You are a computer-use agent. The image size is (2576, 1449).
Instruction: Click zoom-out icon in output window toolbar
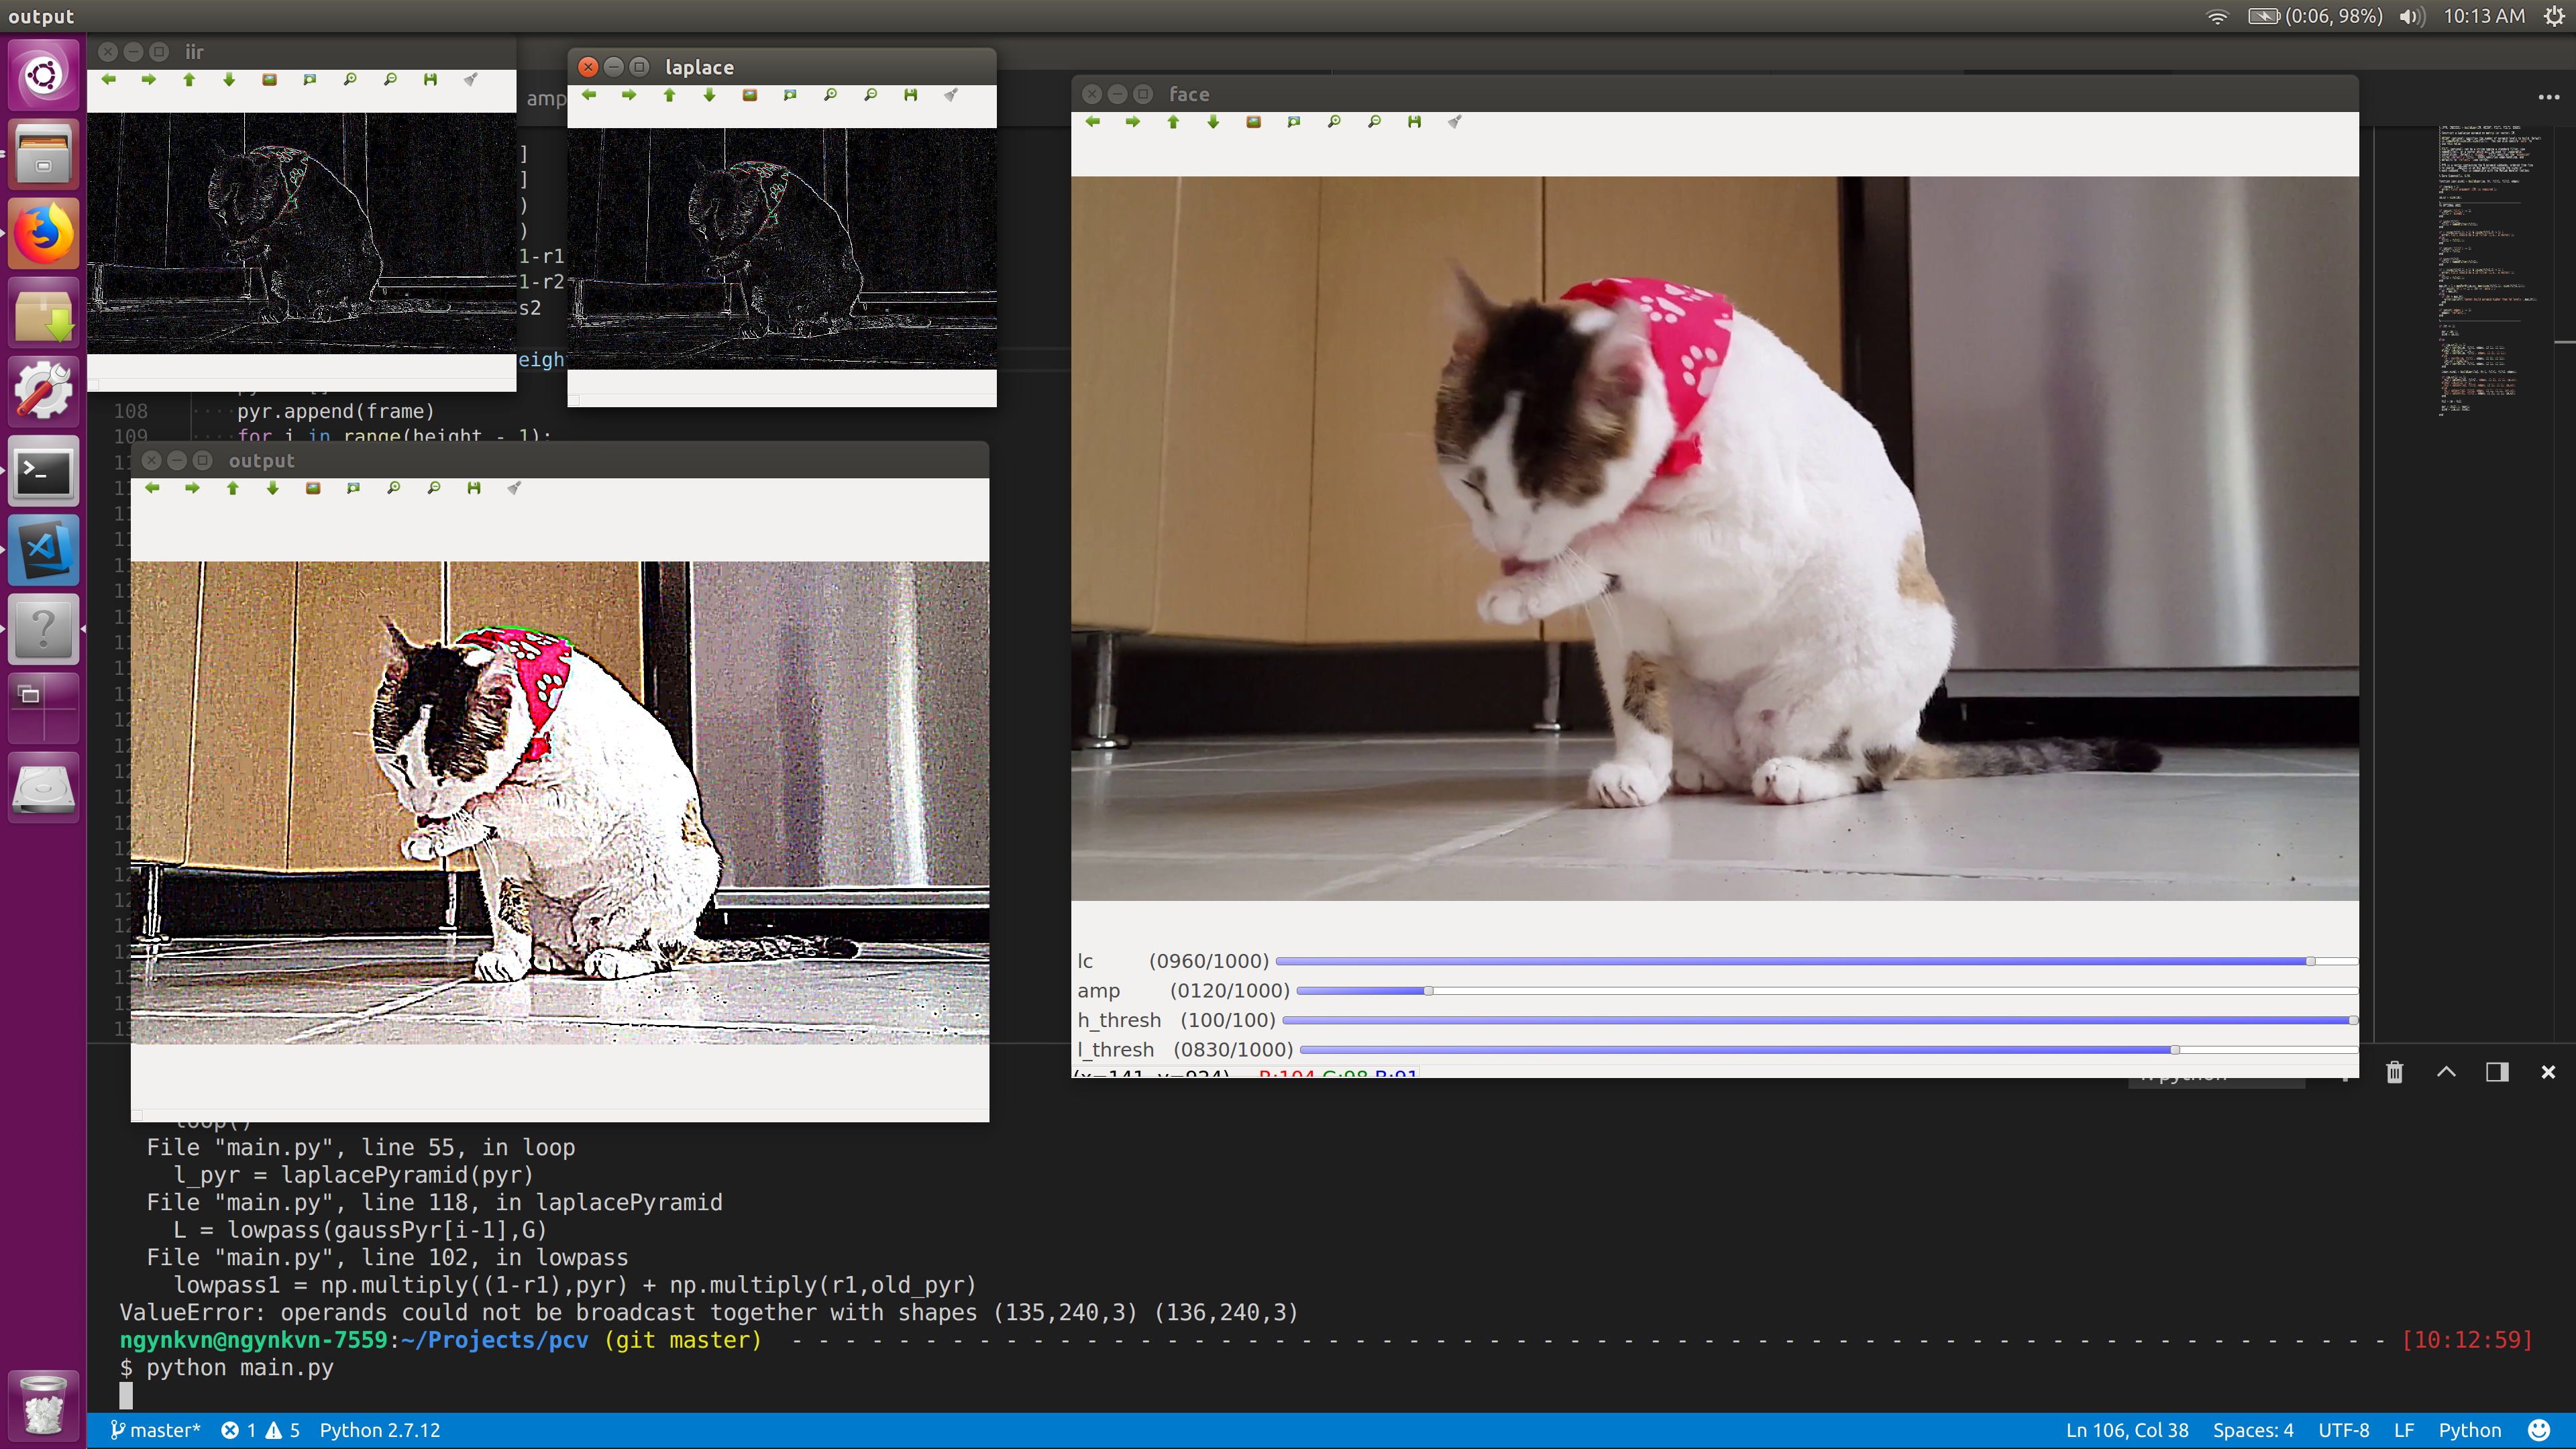(434, 488)
